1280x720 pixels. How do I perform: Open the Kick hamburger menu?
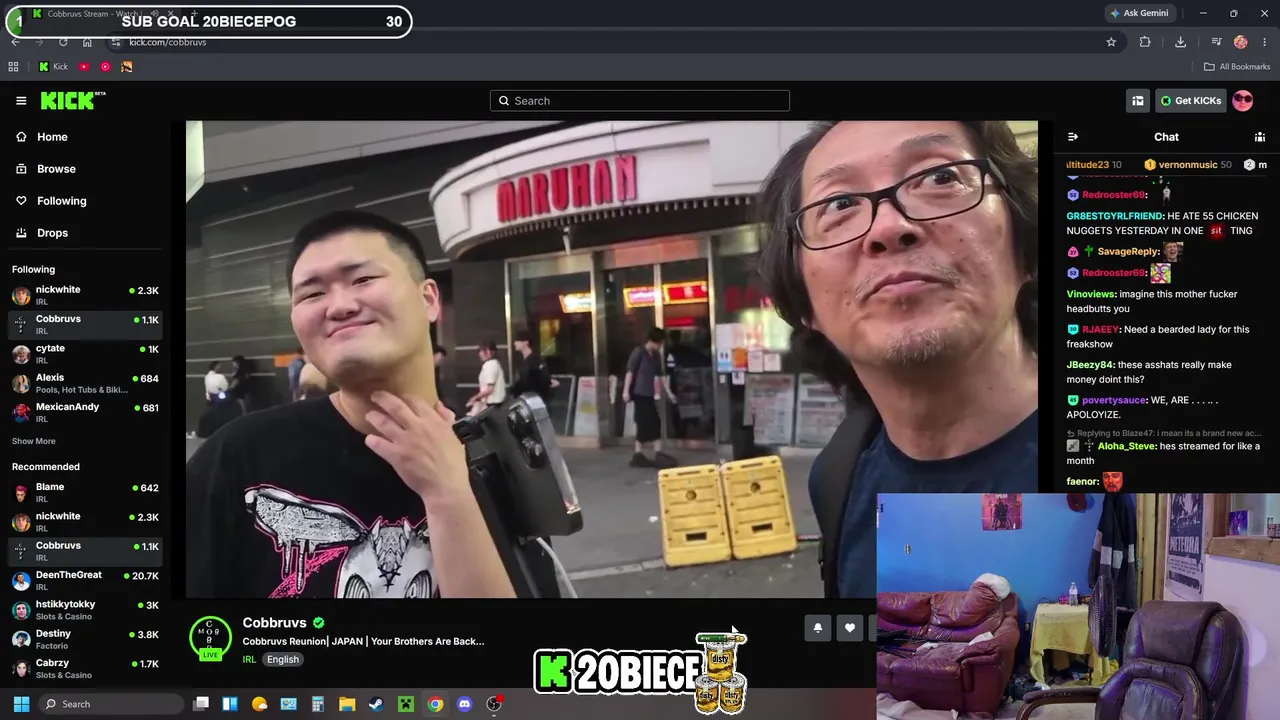tap(21, 101)
